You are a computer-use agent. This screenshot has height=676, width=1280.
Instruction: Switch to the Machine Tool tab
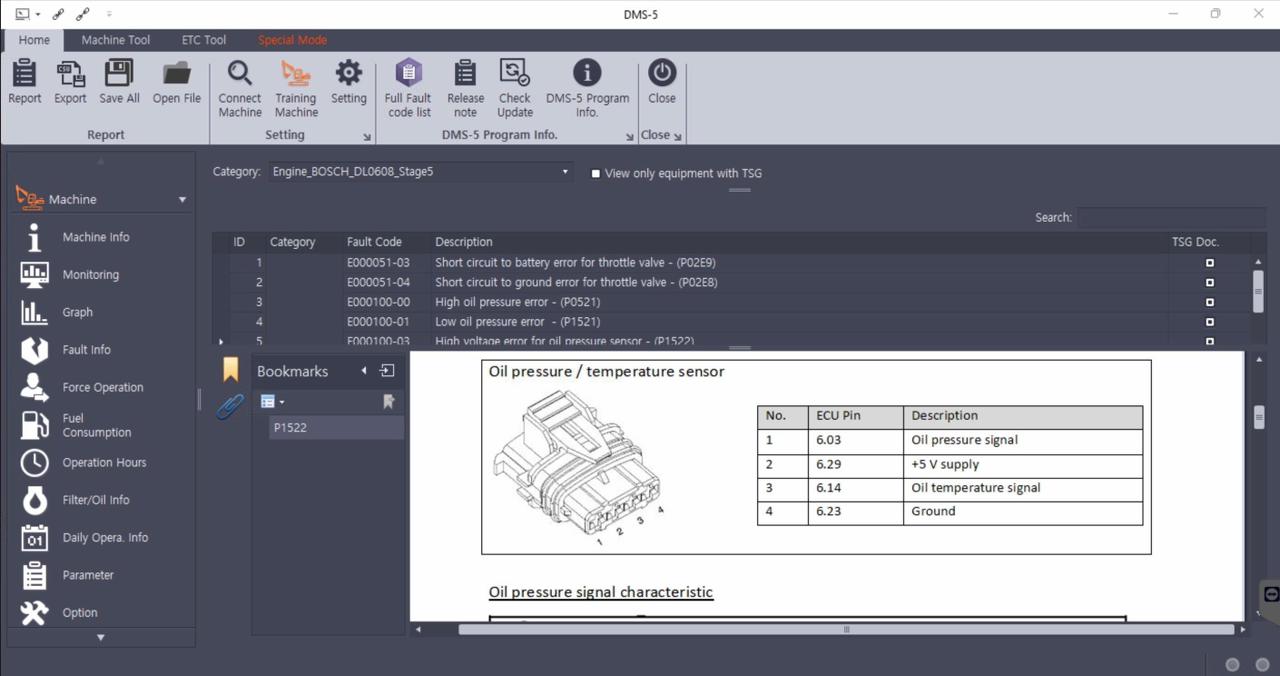116,40
